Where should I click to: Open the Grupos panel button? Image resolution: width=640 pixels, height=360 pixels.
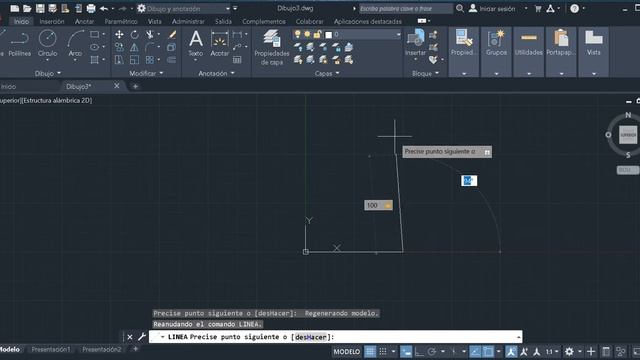(x=496, y=52)
